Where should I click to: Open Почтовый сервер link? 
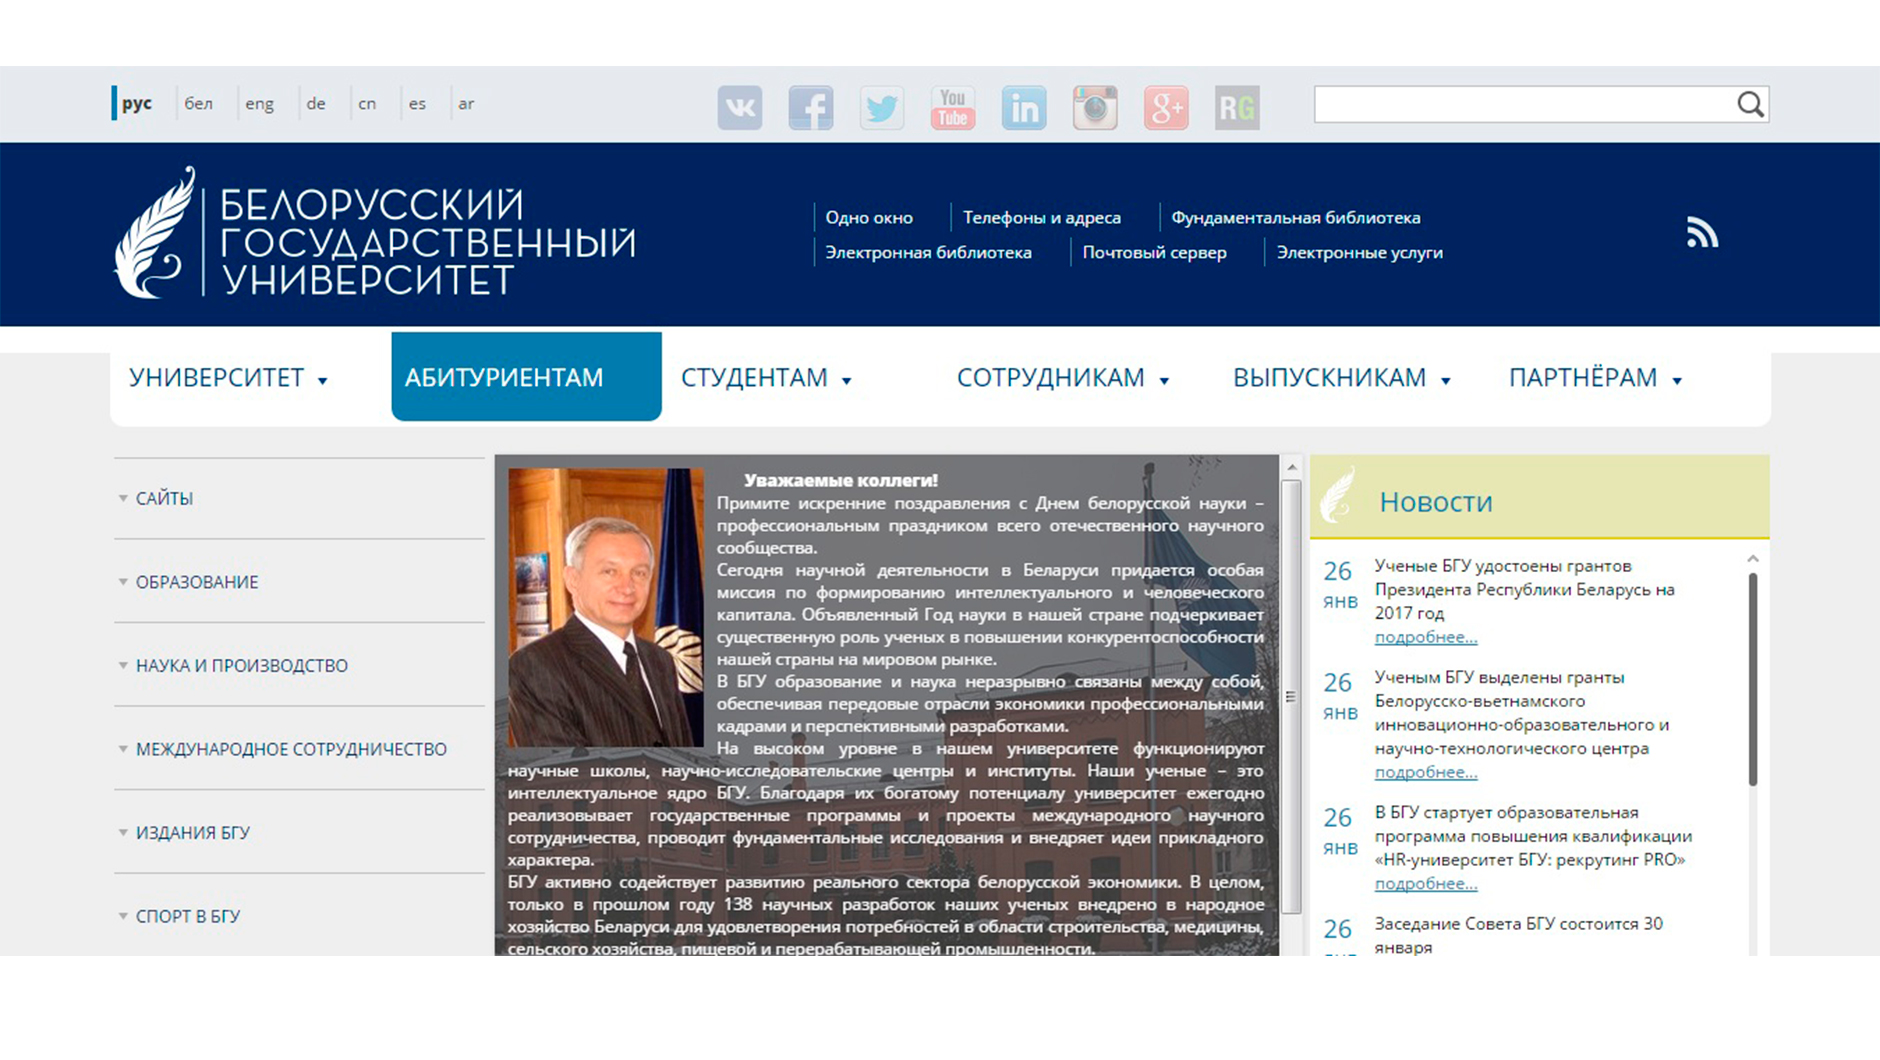pyautogui.click(x=1154, y=252)
